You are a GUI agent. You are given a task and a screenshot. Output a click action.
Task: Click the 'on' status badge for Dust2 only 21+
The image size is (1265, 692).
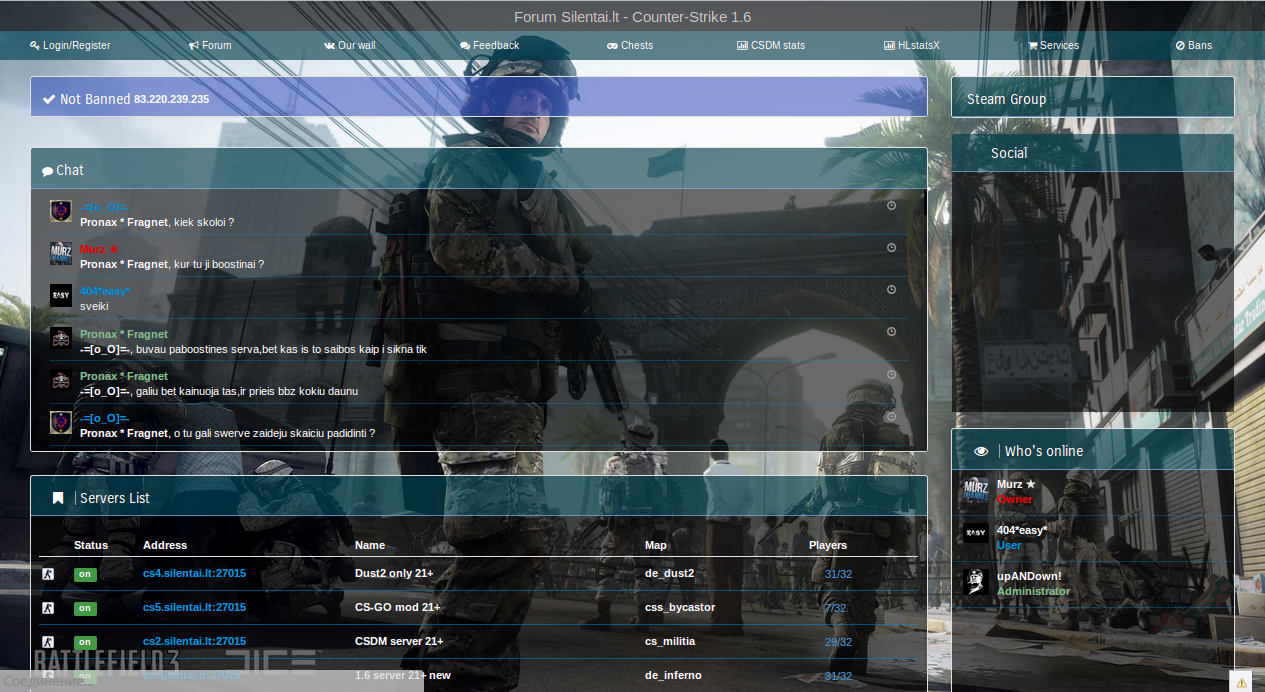click(85, 574)
